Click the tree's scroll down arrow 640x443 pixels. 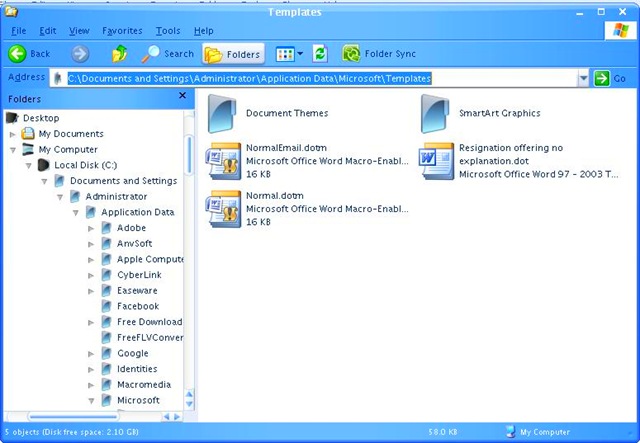(189, 404)
